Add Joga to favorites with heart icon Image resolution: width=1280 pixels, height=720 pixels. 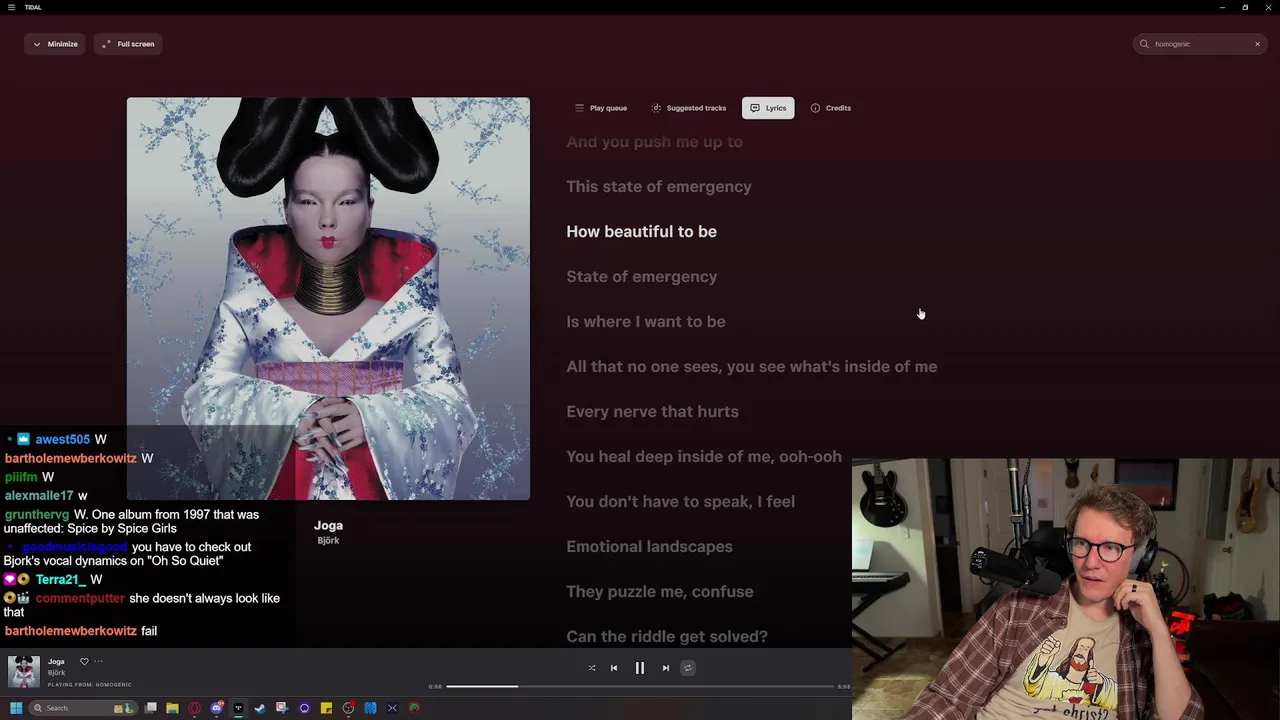coord(84,661)
